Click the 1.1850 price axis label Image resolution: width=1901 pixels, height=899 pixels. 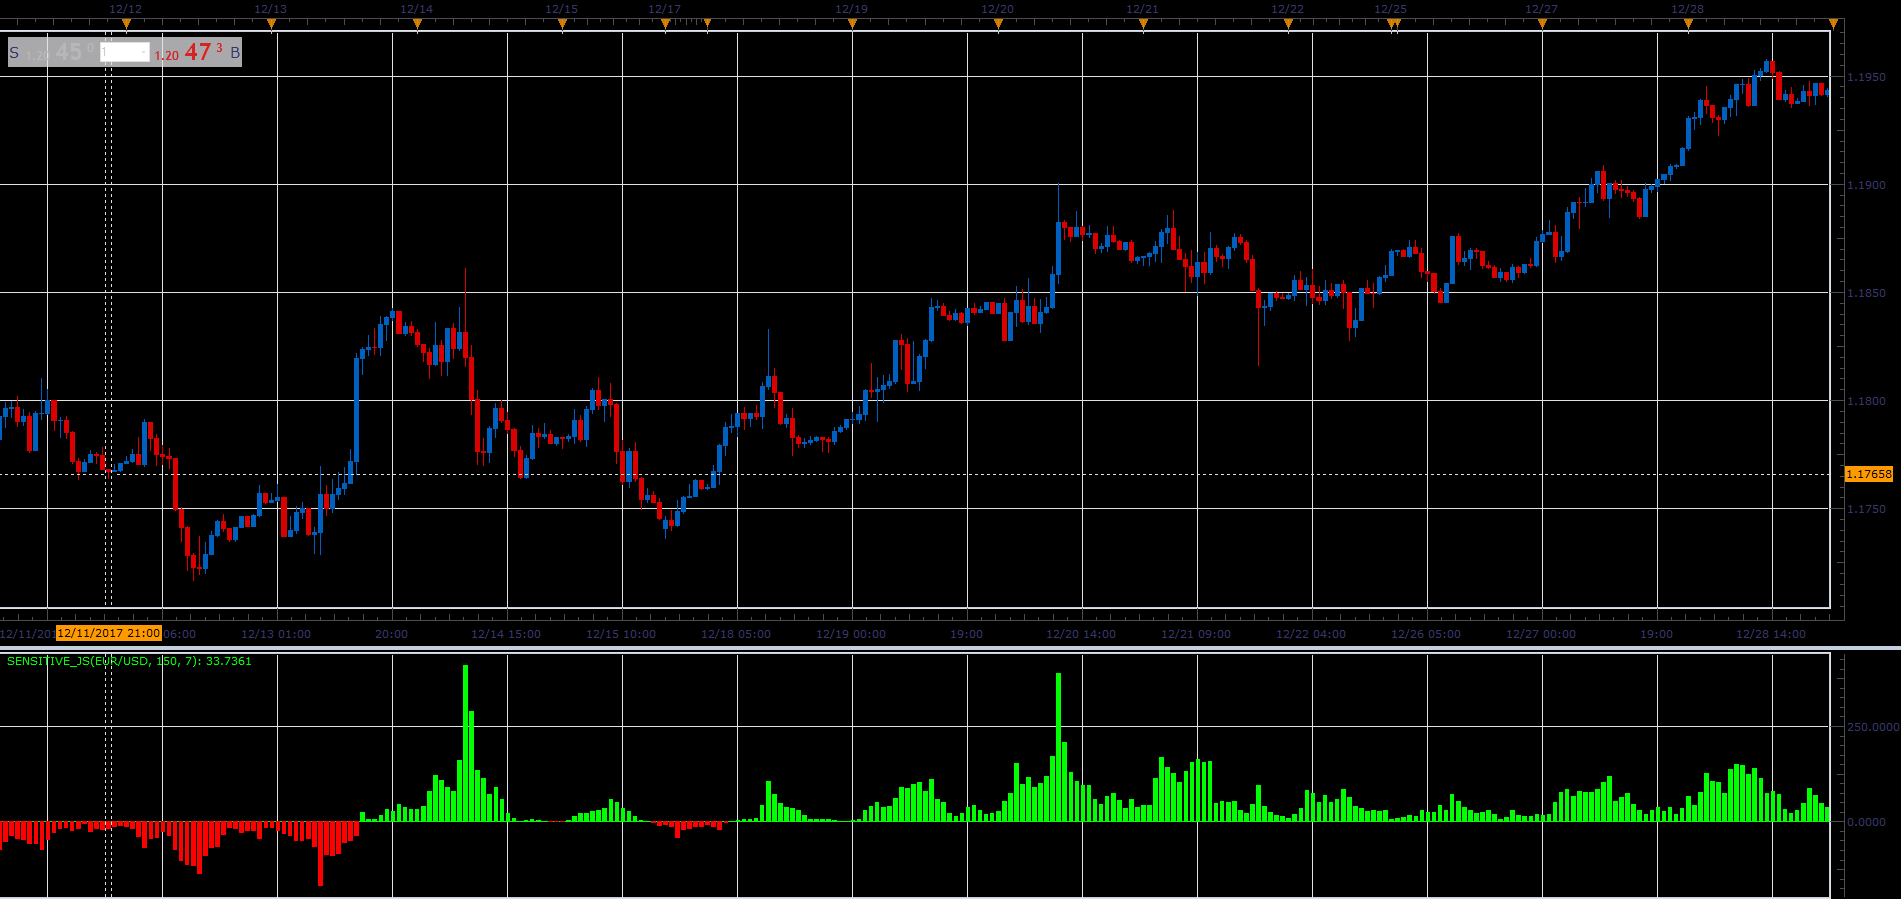pos(1866,293)
